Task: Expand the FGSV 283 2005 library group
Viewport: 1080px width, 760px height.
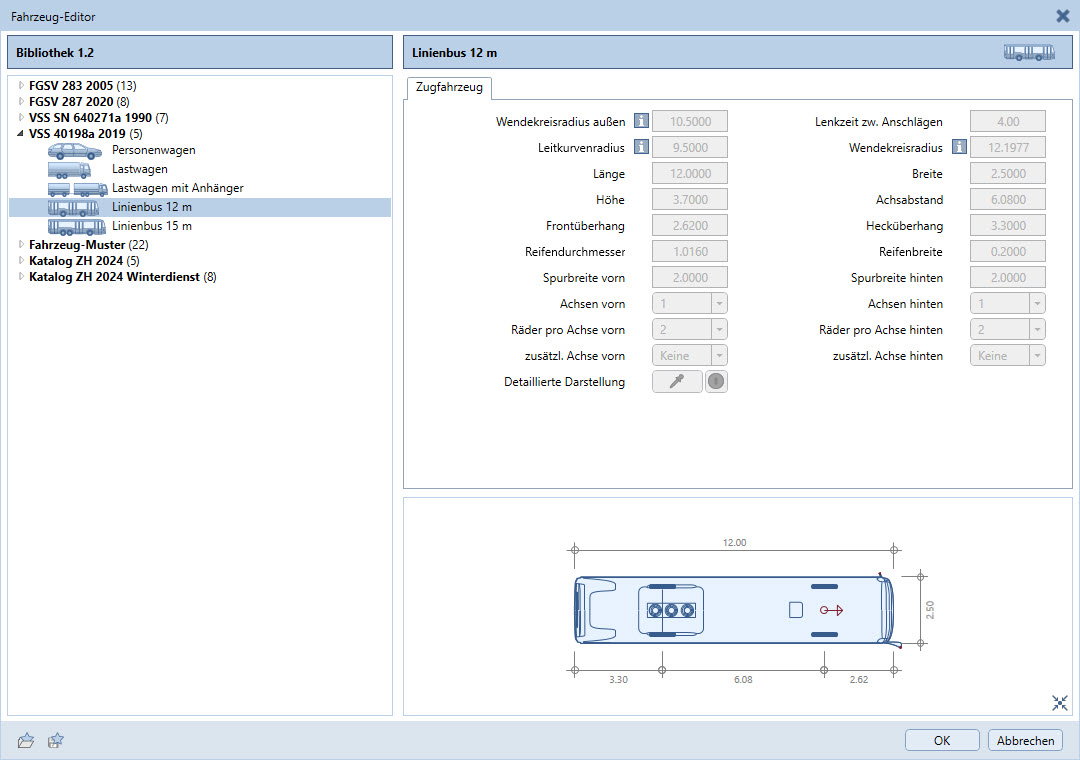Action: tap(21, 86)
